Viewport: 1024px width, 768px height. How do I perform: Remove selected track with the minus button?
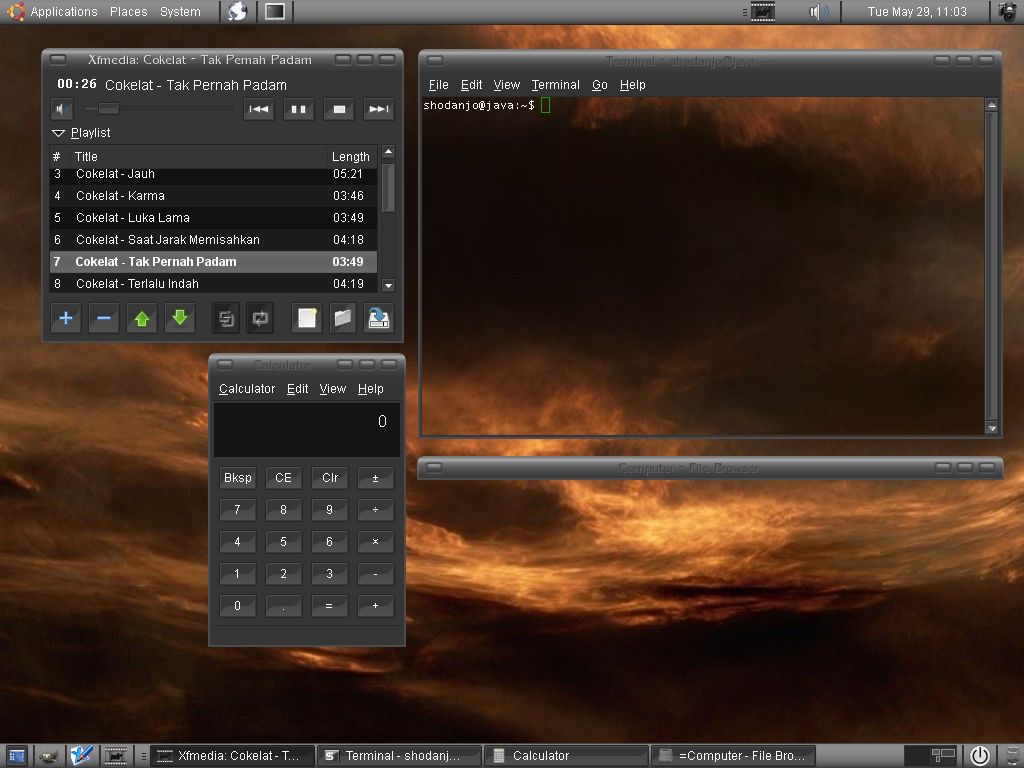(103, 318)
